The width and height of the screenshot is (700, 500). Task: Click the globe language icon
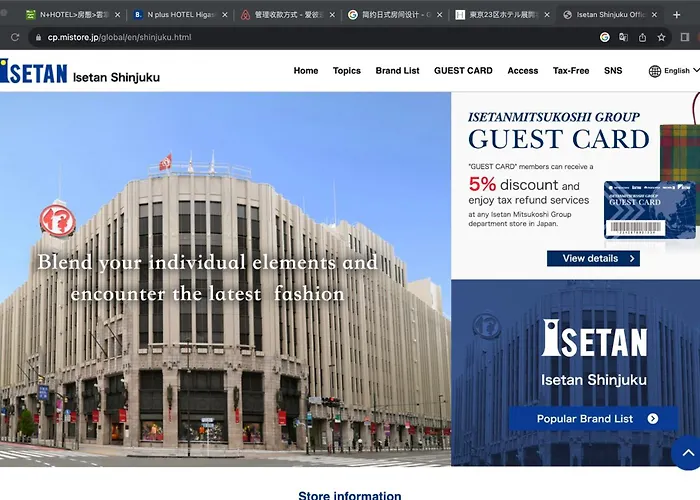point(654,71)
